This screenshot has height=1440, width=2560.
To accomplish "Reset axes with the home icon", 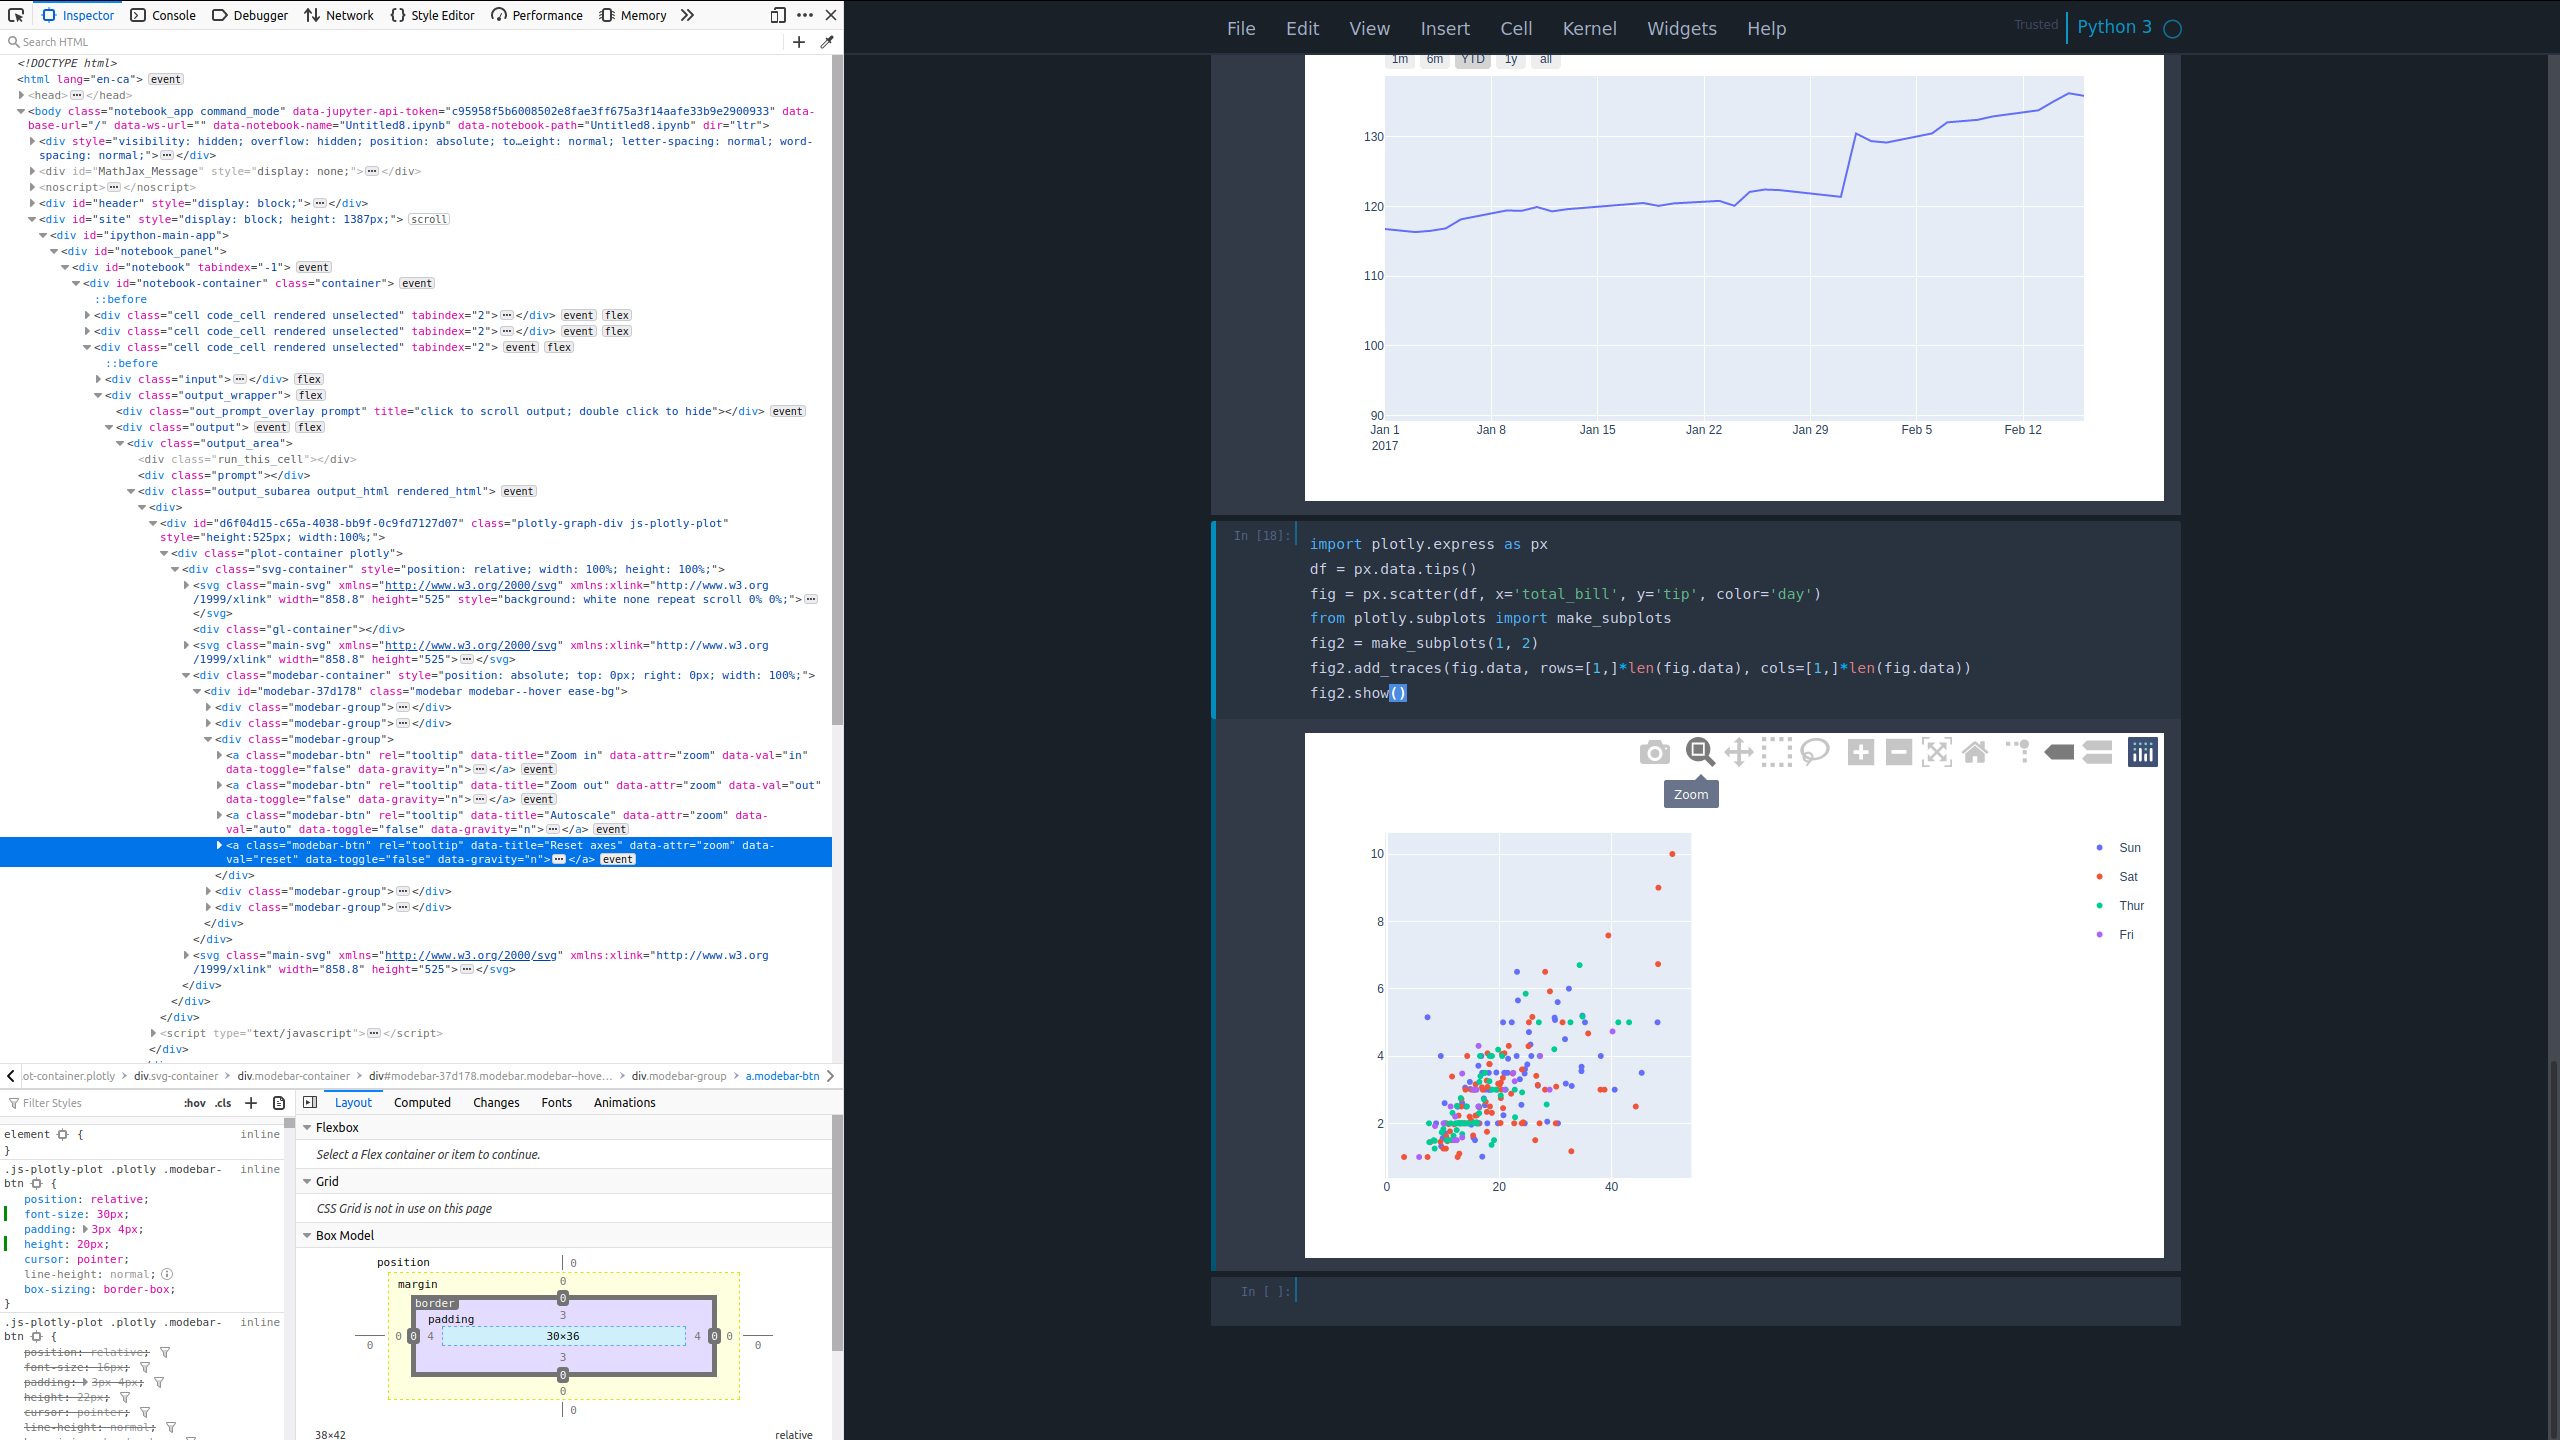I will tap(1975, 752).
